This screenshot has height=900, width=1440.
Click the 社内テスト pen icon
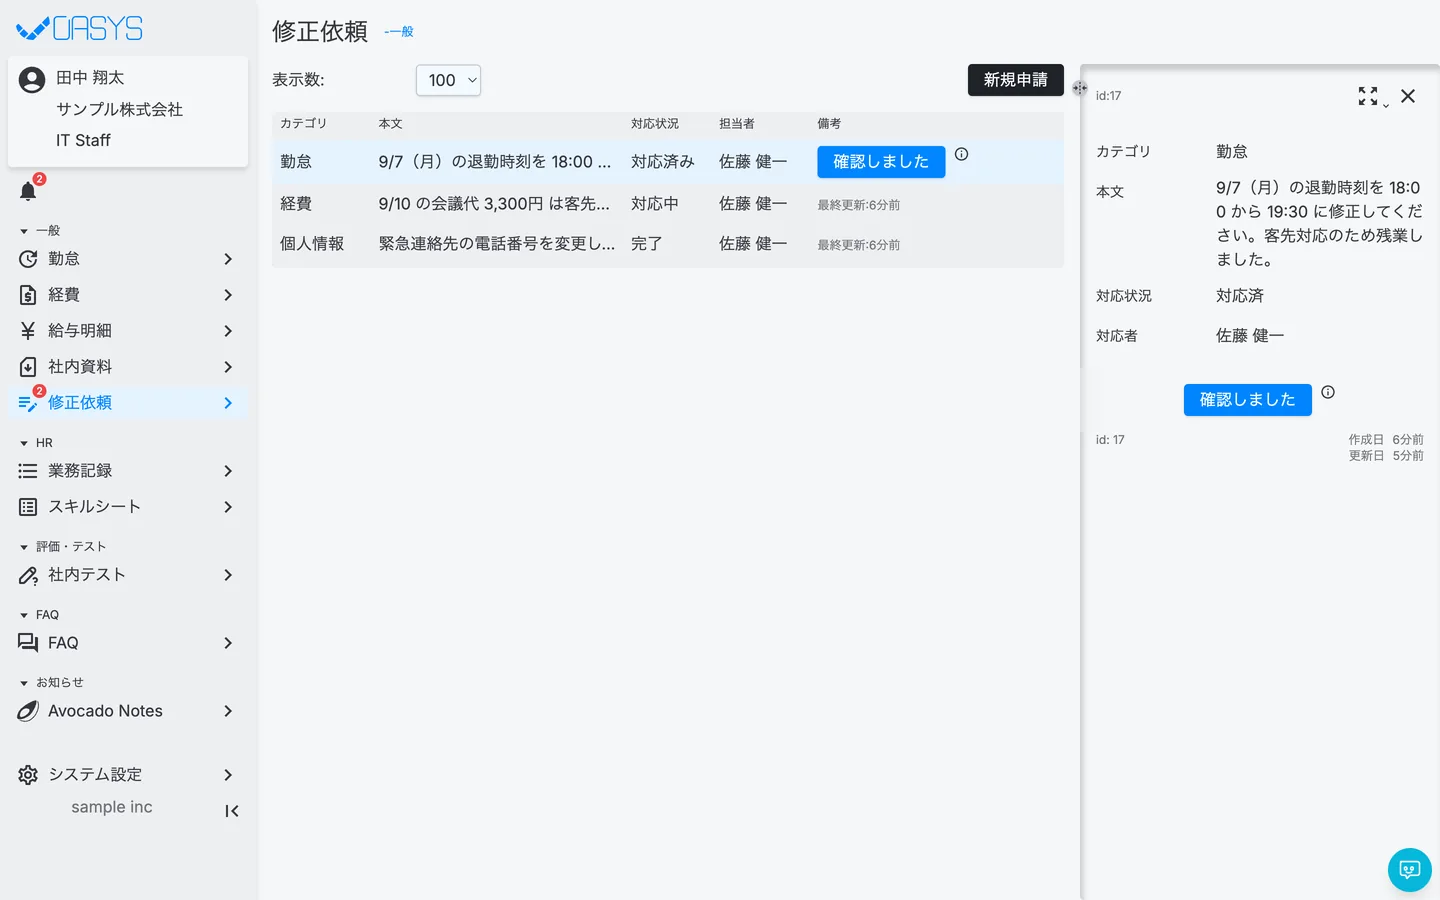point(28,575)
